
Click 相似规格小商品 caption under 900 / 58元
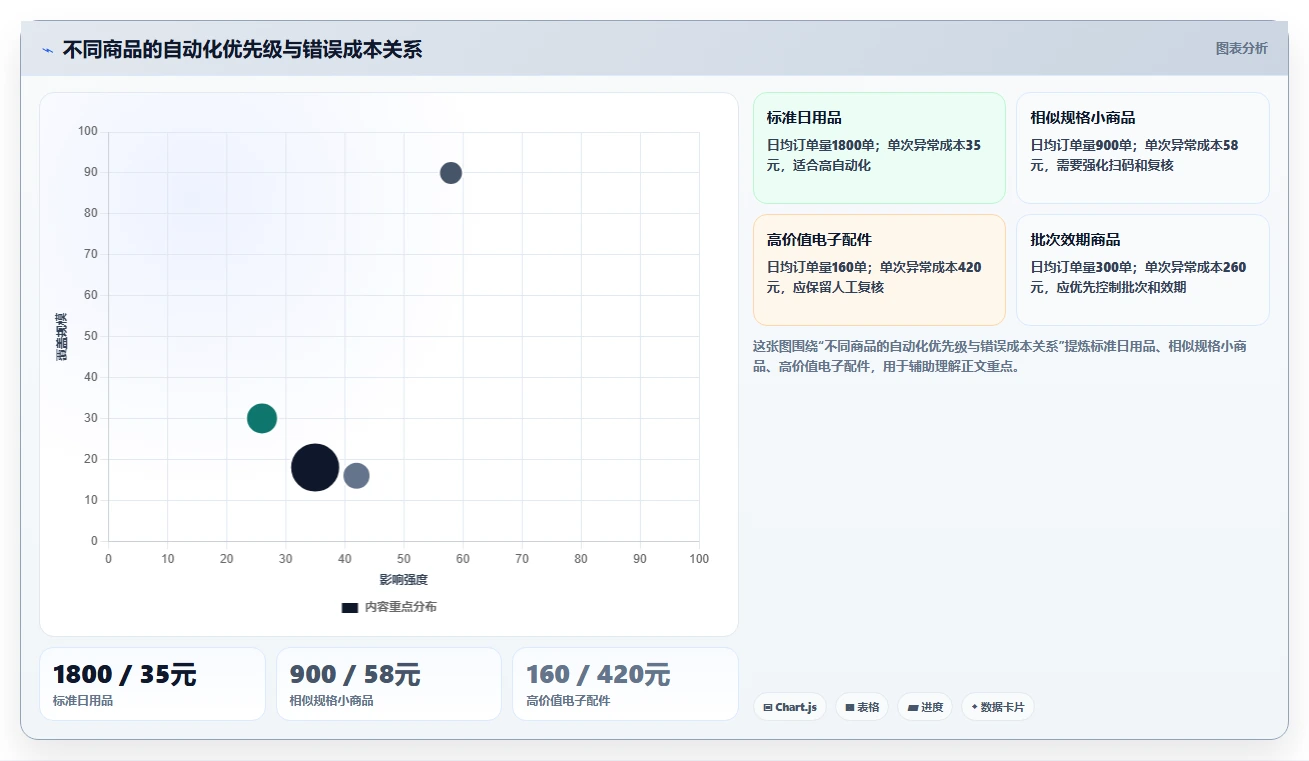331,701
